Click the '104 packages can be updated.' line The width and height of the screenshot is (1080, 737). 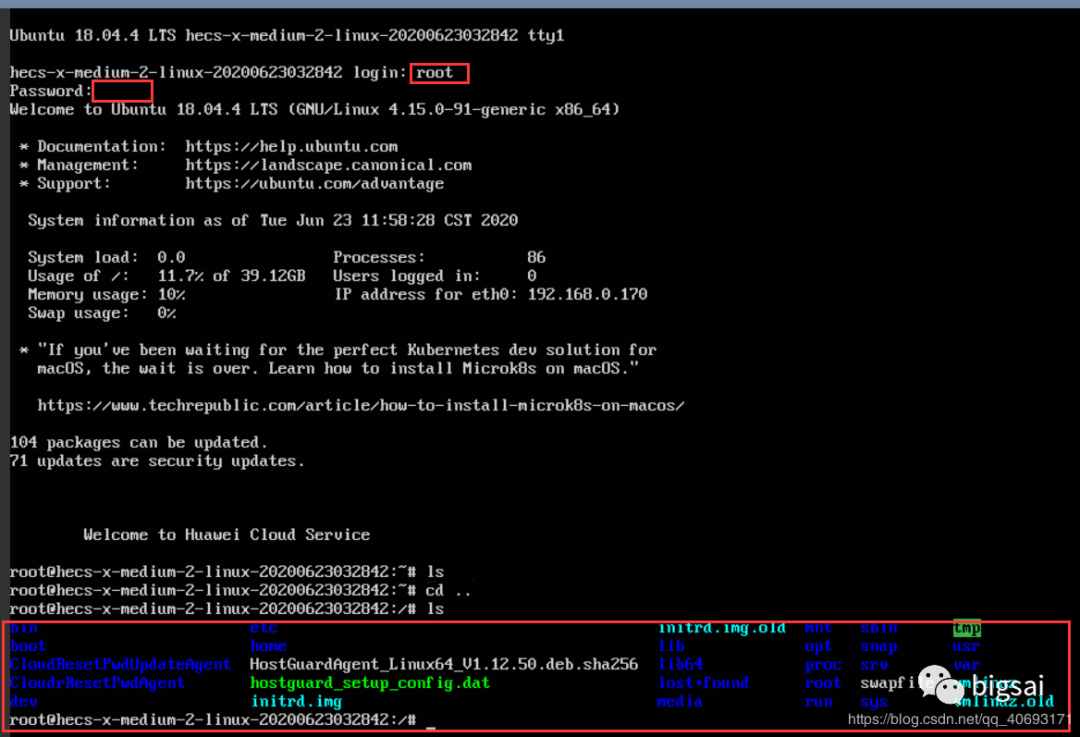point(138,443)
